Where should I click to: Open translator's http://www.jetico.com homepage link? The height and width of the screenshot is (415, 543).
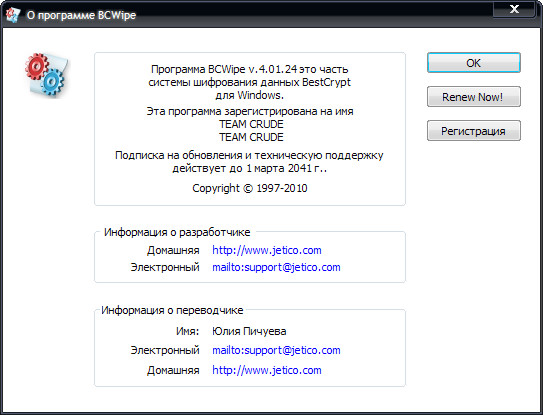tap(267, 370)
